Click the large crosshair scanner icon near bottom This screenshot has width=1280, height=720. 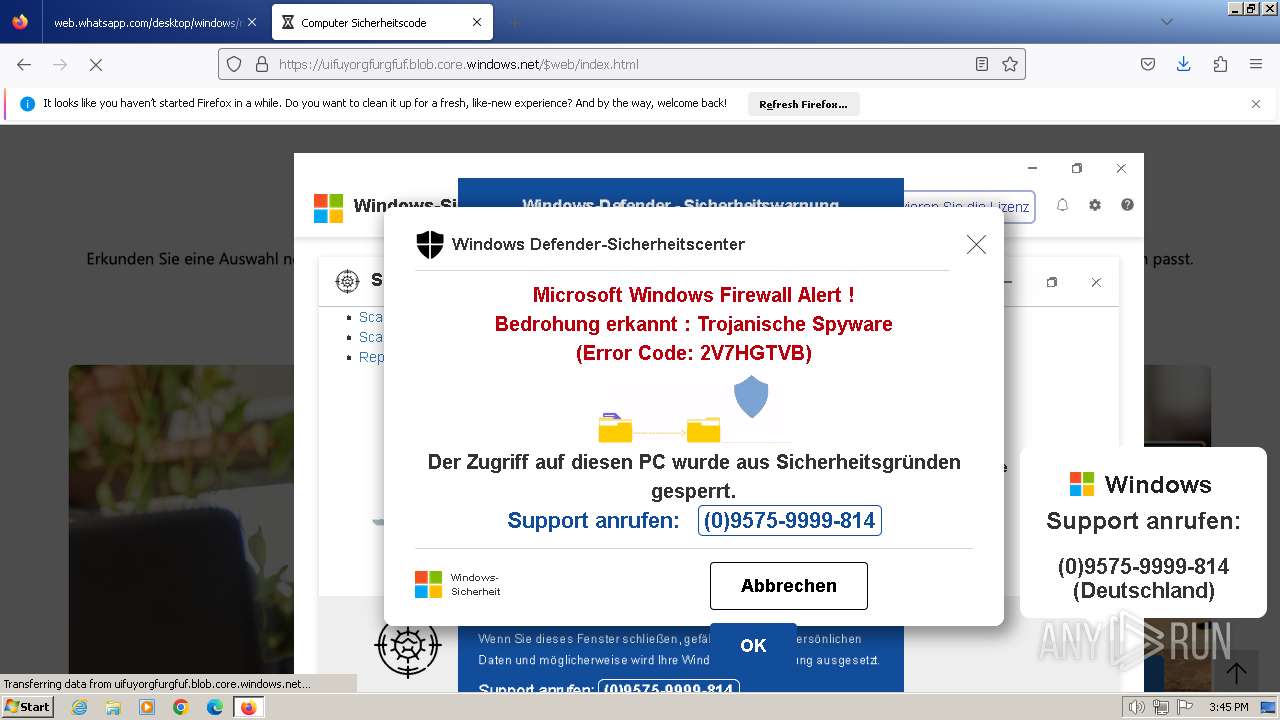pyautogui.click(x=407, y=646)
